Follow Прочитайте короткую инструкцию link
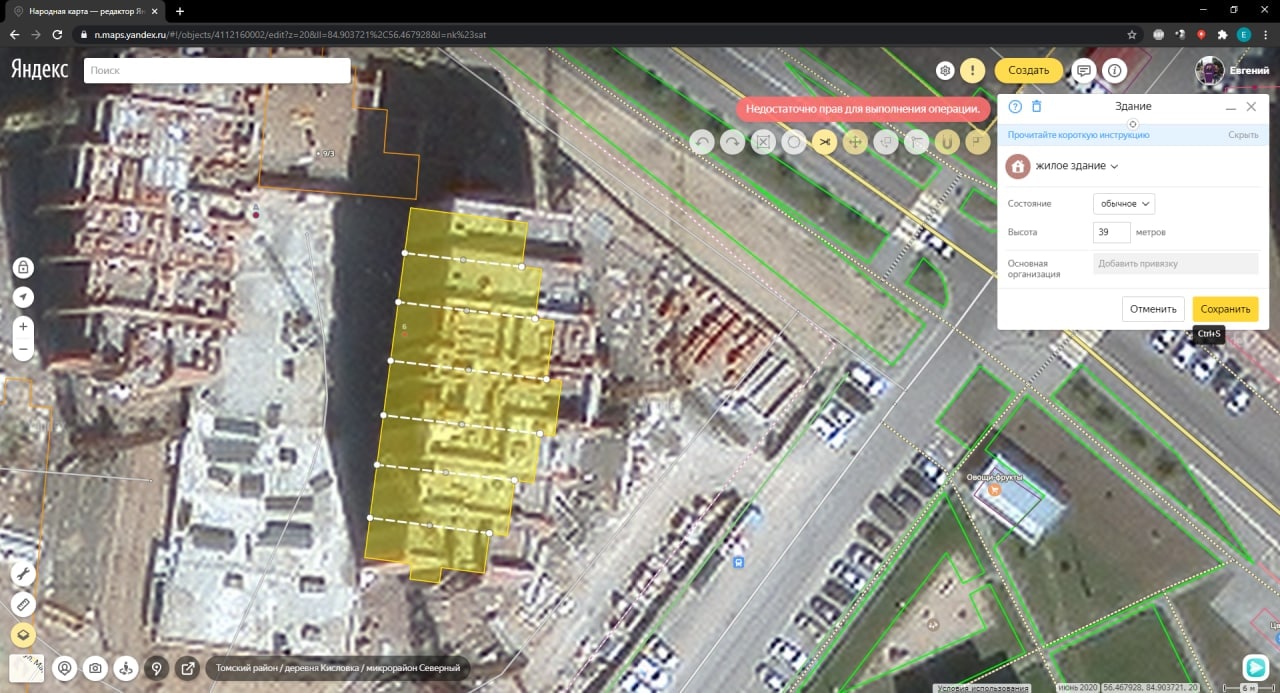 click(x=1078, y=135)
